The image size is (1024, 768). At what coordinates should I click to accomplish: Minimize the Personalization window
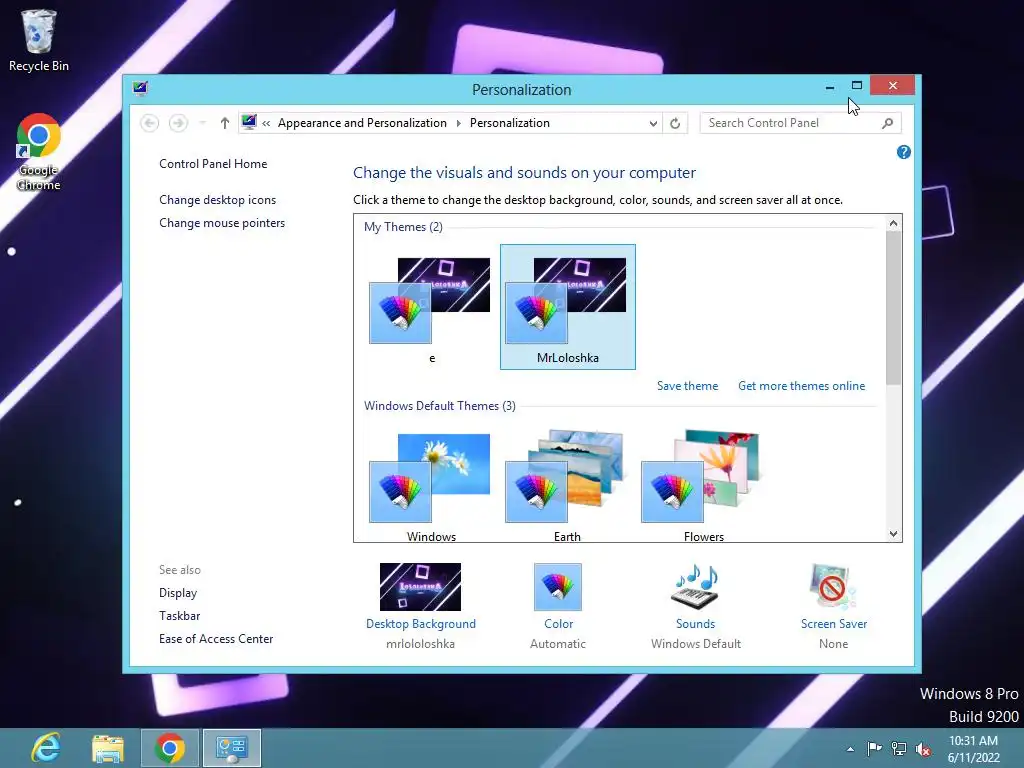(829, 86)
